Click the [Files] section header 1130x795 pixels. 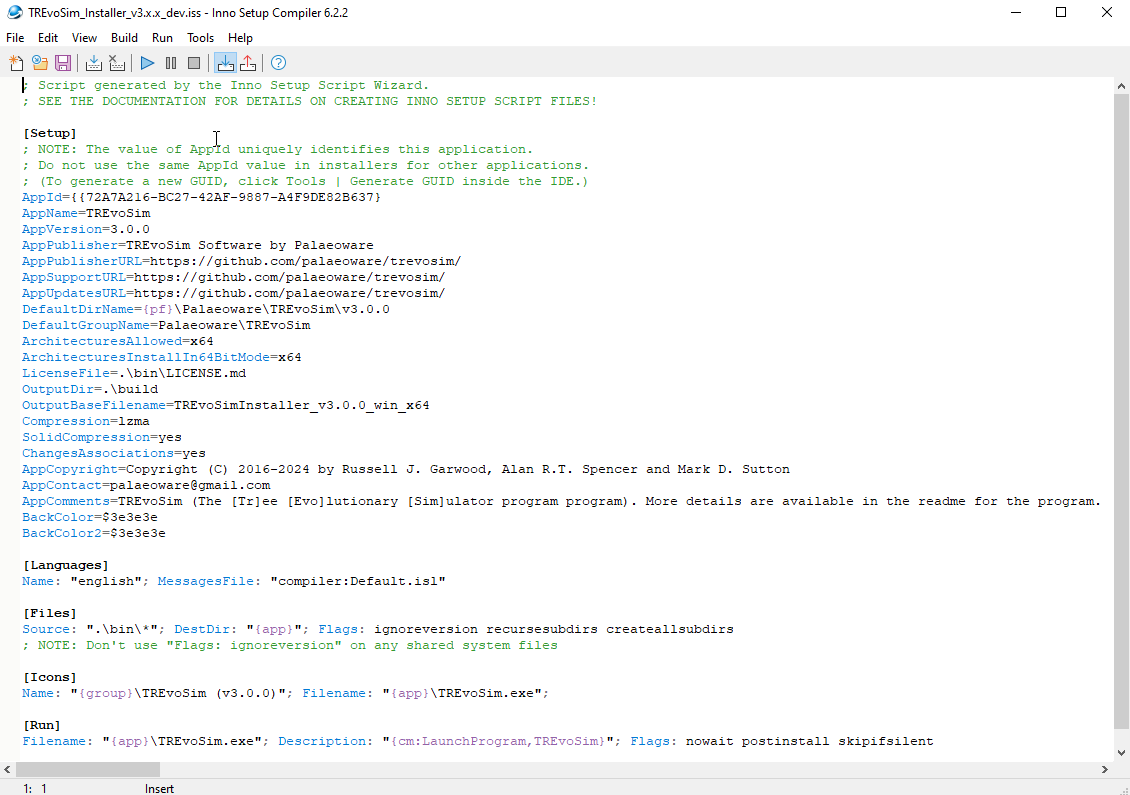(50, 613)
